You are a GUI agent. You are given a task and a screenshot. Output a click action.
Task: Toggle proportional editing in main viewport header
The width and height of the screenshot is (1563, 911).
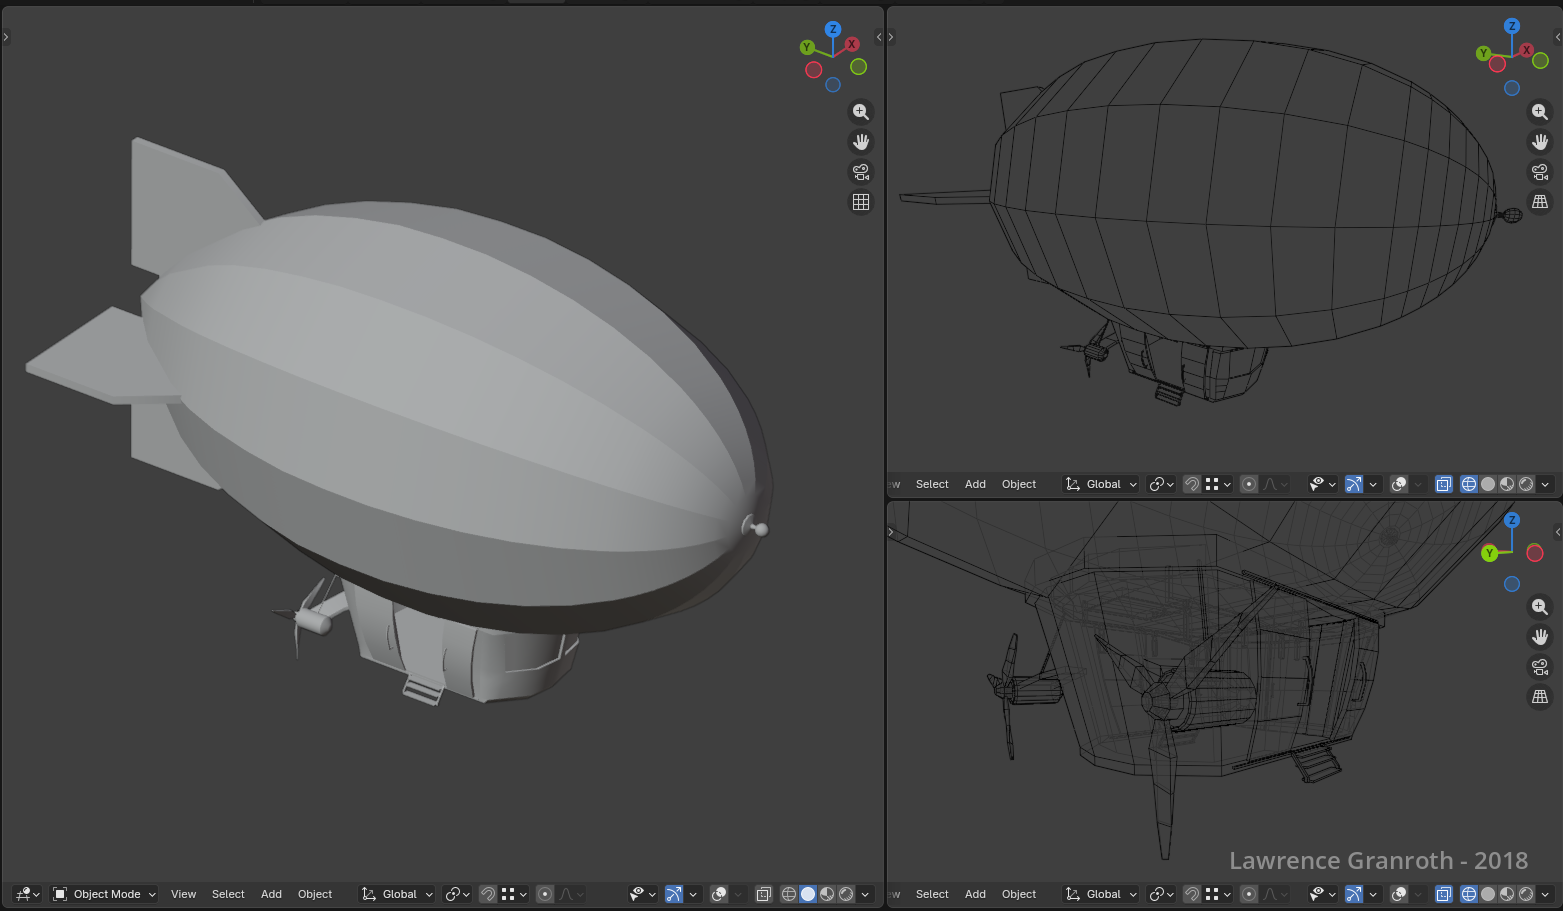tap(545, 894)
